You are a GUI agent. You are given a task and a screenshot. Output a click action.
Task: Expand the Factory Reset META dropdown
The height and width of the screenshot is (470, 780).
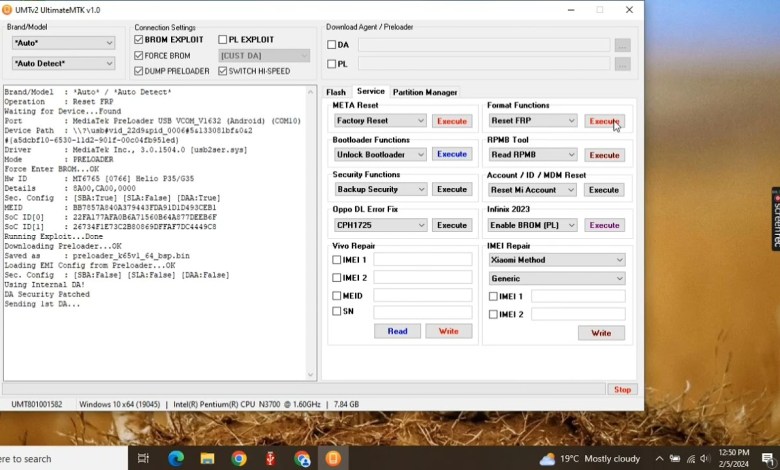click(380, 121)
